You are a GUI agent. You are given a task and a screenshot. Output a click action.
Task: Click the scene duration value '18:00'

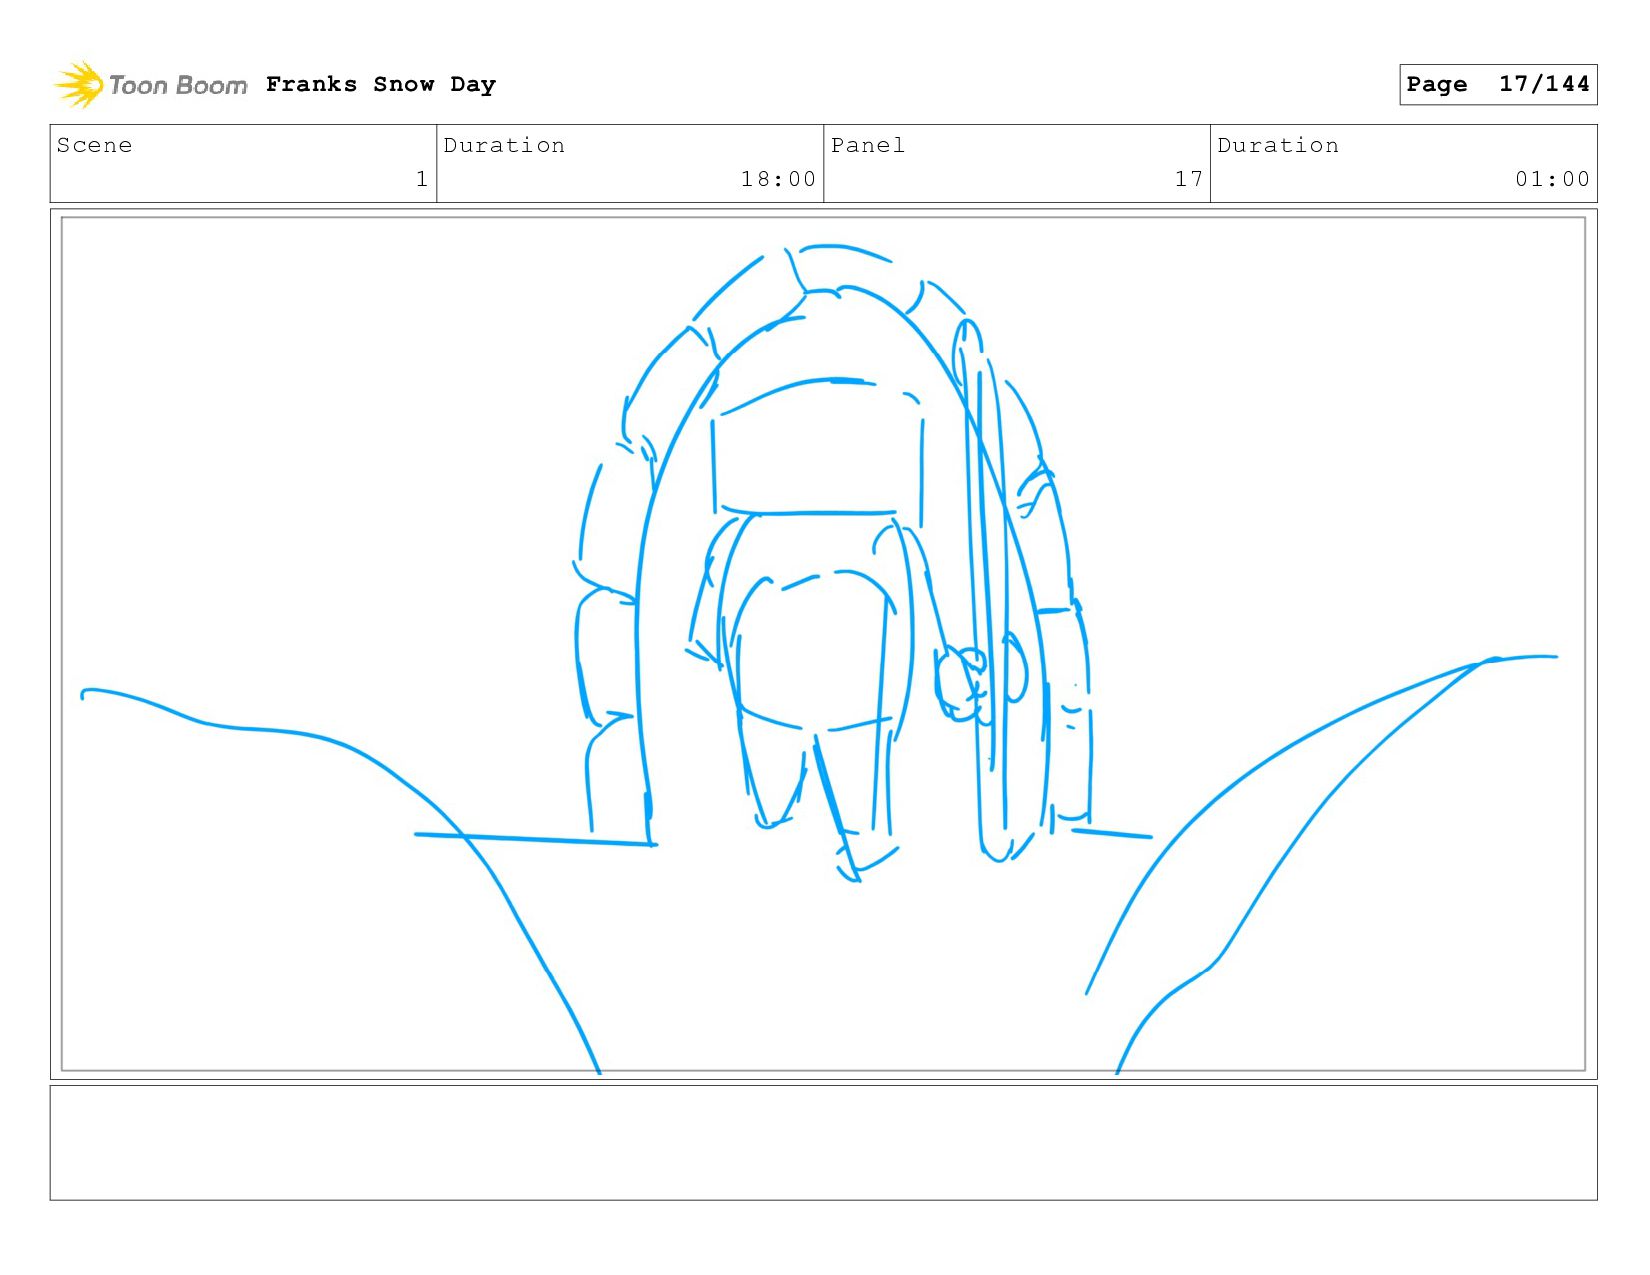[778, 179]
